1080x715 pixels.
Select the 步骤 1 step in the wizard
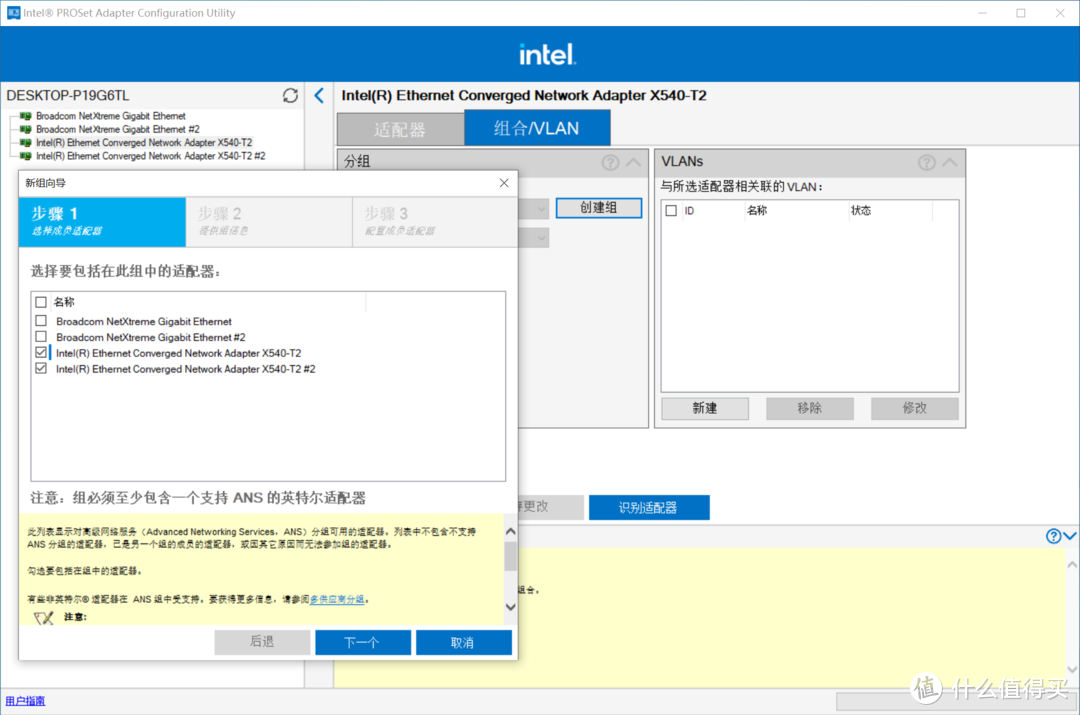(102, 220)
